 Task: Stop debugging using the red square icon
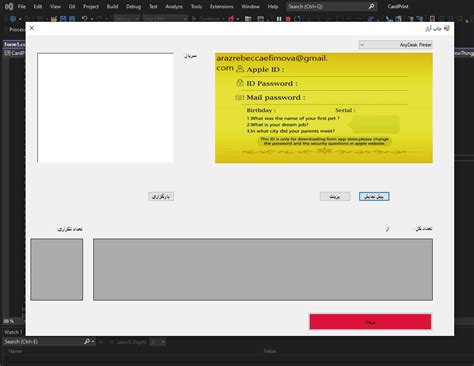pyautogui.click(x=288, y=19)
